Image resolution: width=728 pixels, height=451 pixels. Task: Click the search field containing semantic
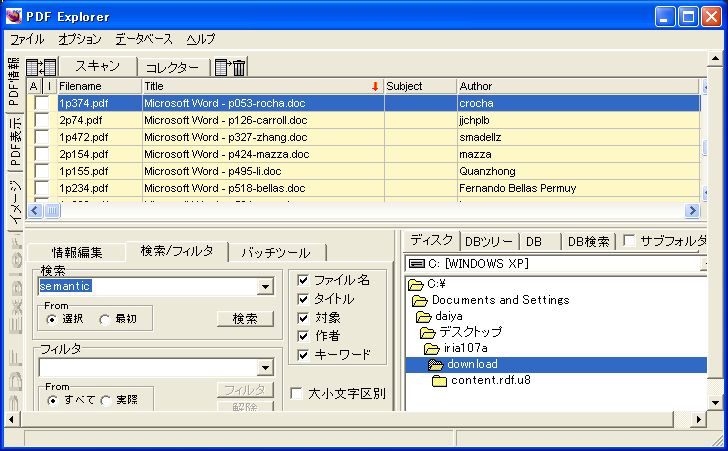coord(148,287)
